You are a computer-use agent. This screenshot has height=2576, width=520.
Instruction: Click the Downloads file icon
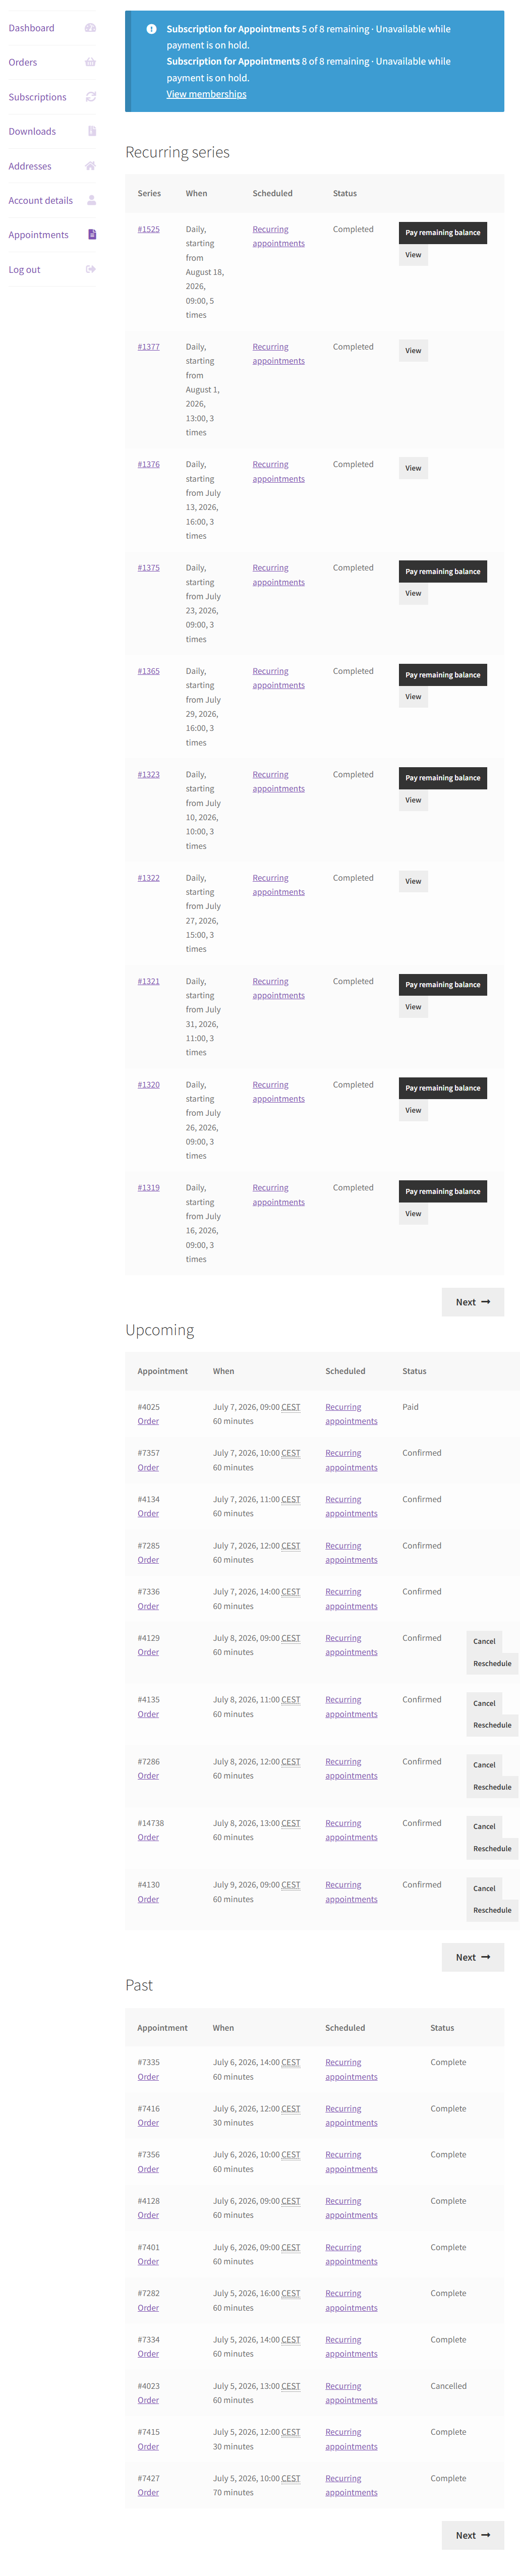point(92,131)
